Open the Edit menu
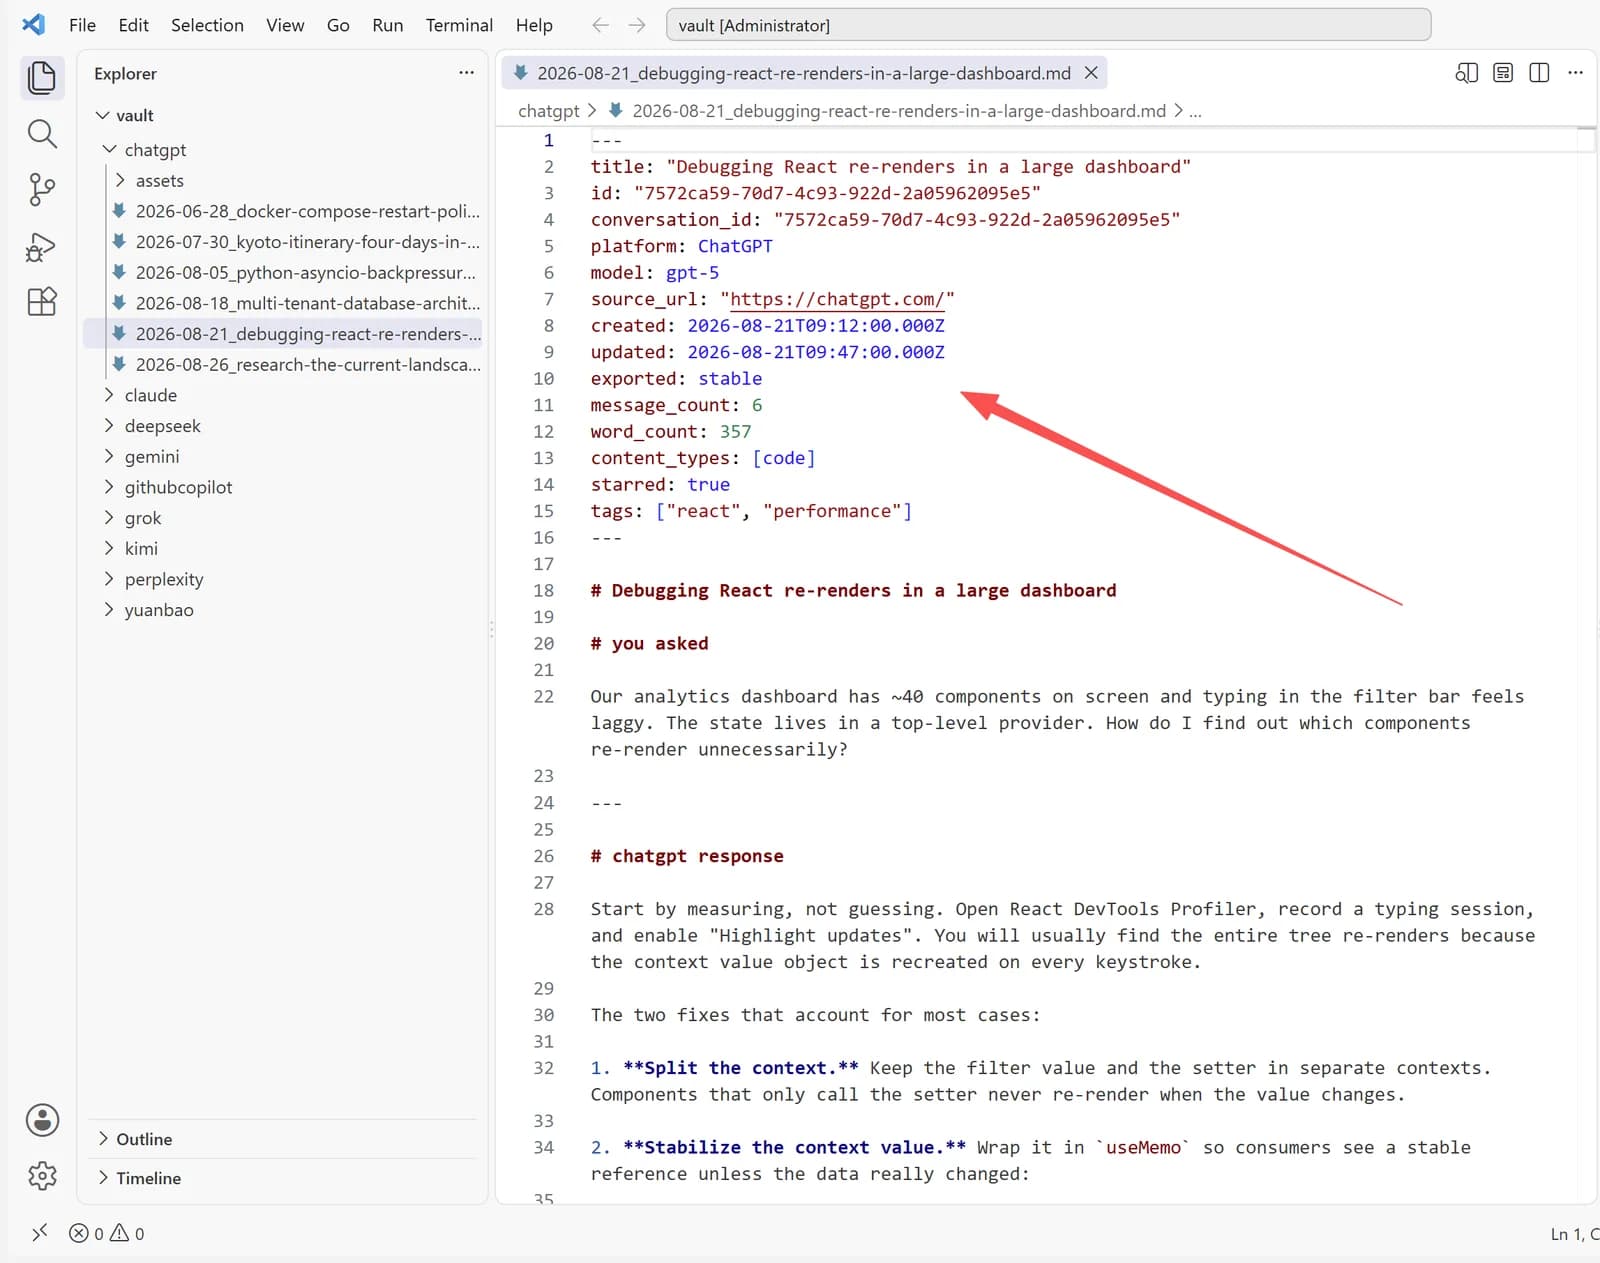 [133, 25]
